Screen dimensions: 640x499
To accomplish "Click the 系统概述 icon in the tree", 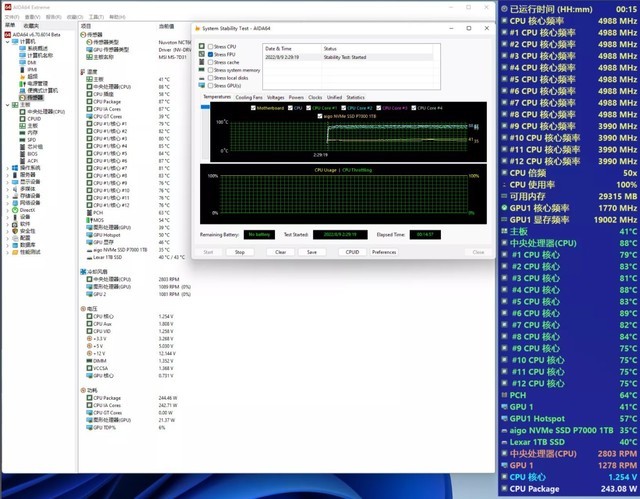I will click(22, 49).
